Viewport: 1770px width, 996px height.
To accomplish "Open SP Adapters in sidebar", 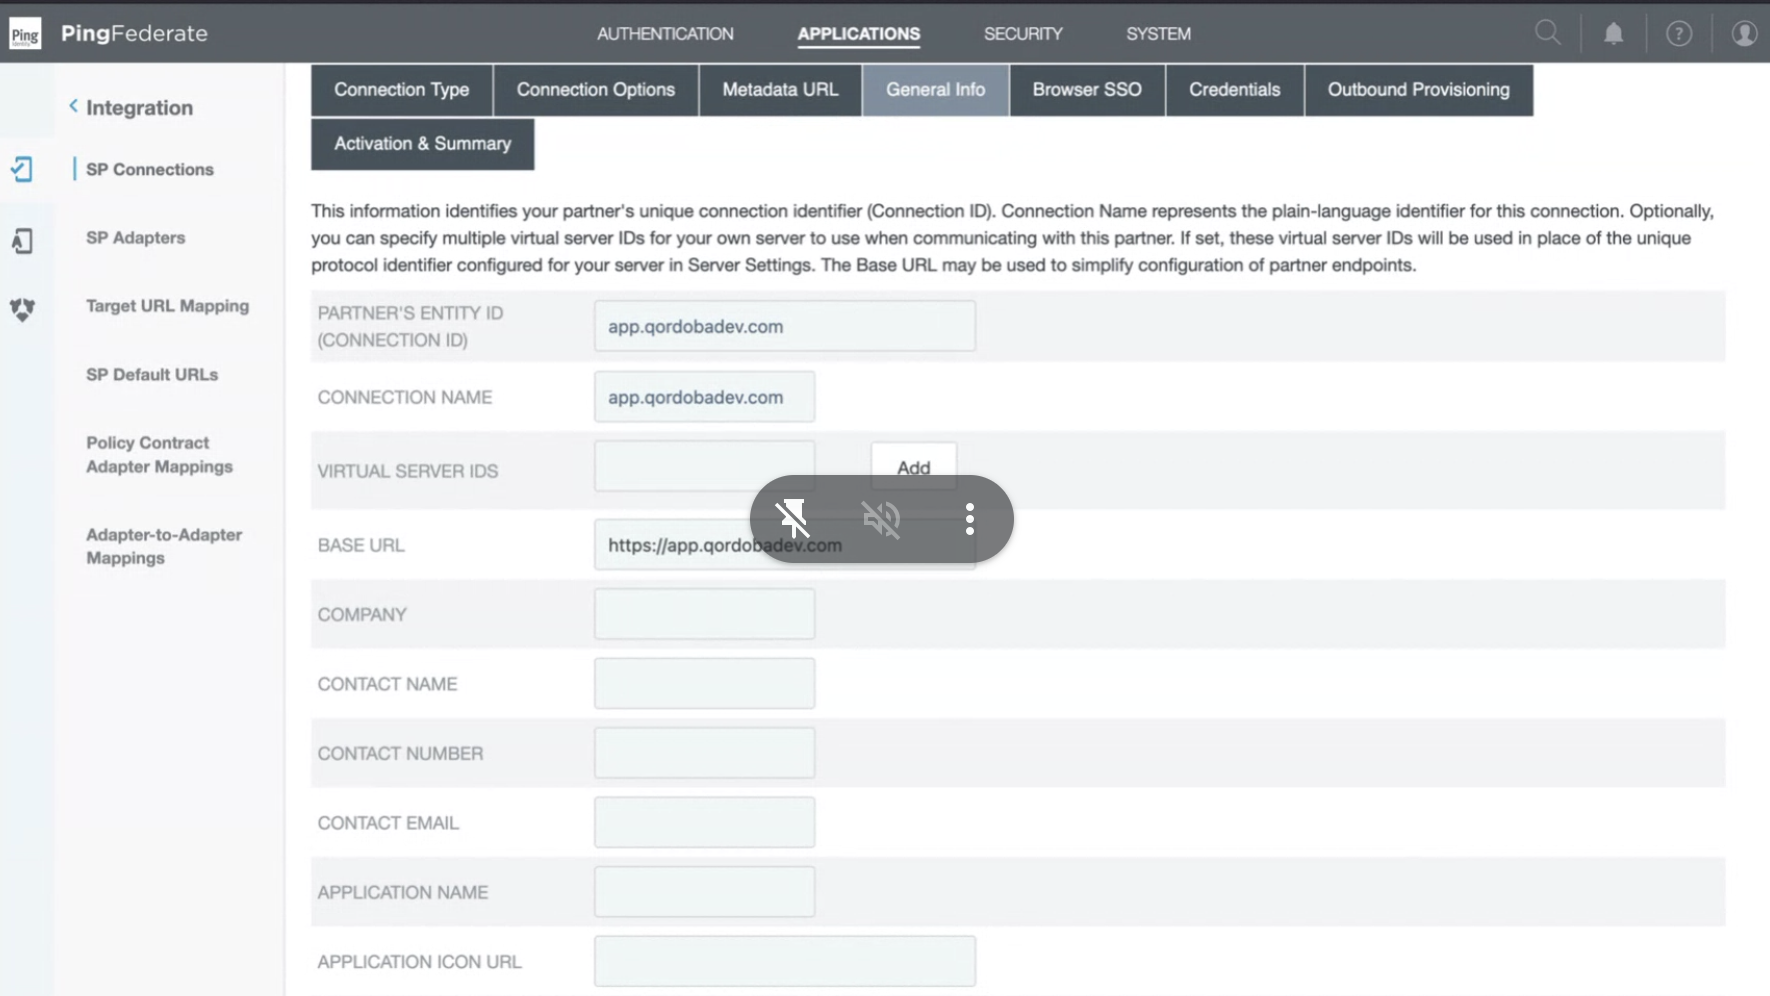I will tap(136, 238).
